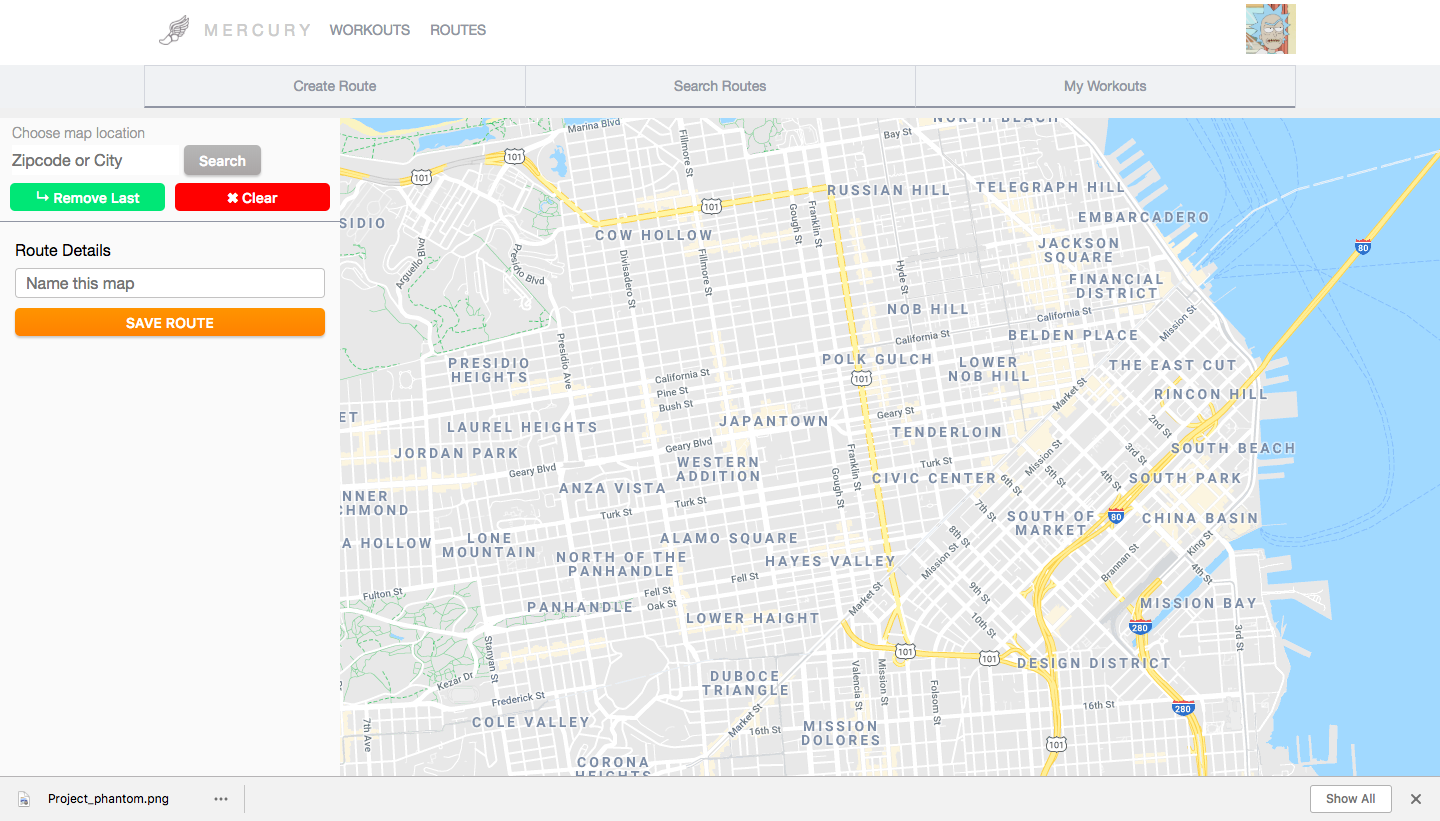Click the TENDERLOIN map label
1440x821 pixels.
pos(947,432)
